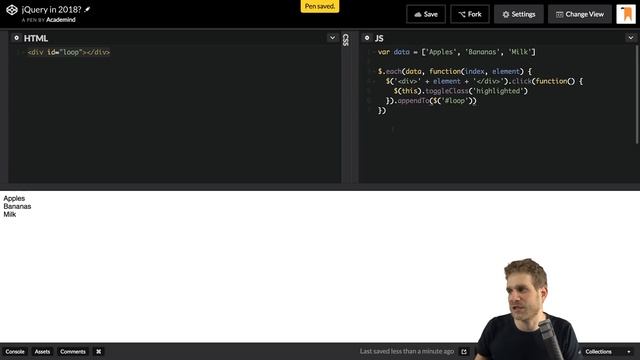Open HTML editor settings gear

(16, 38)
